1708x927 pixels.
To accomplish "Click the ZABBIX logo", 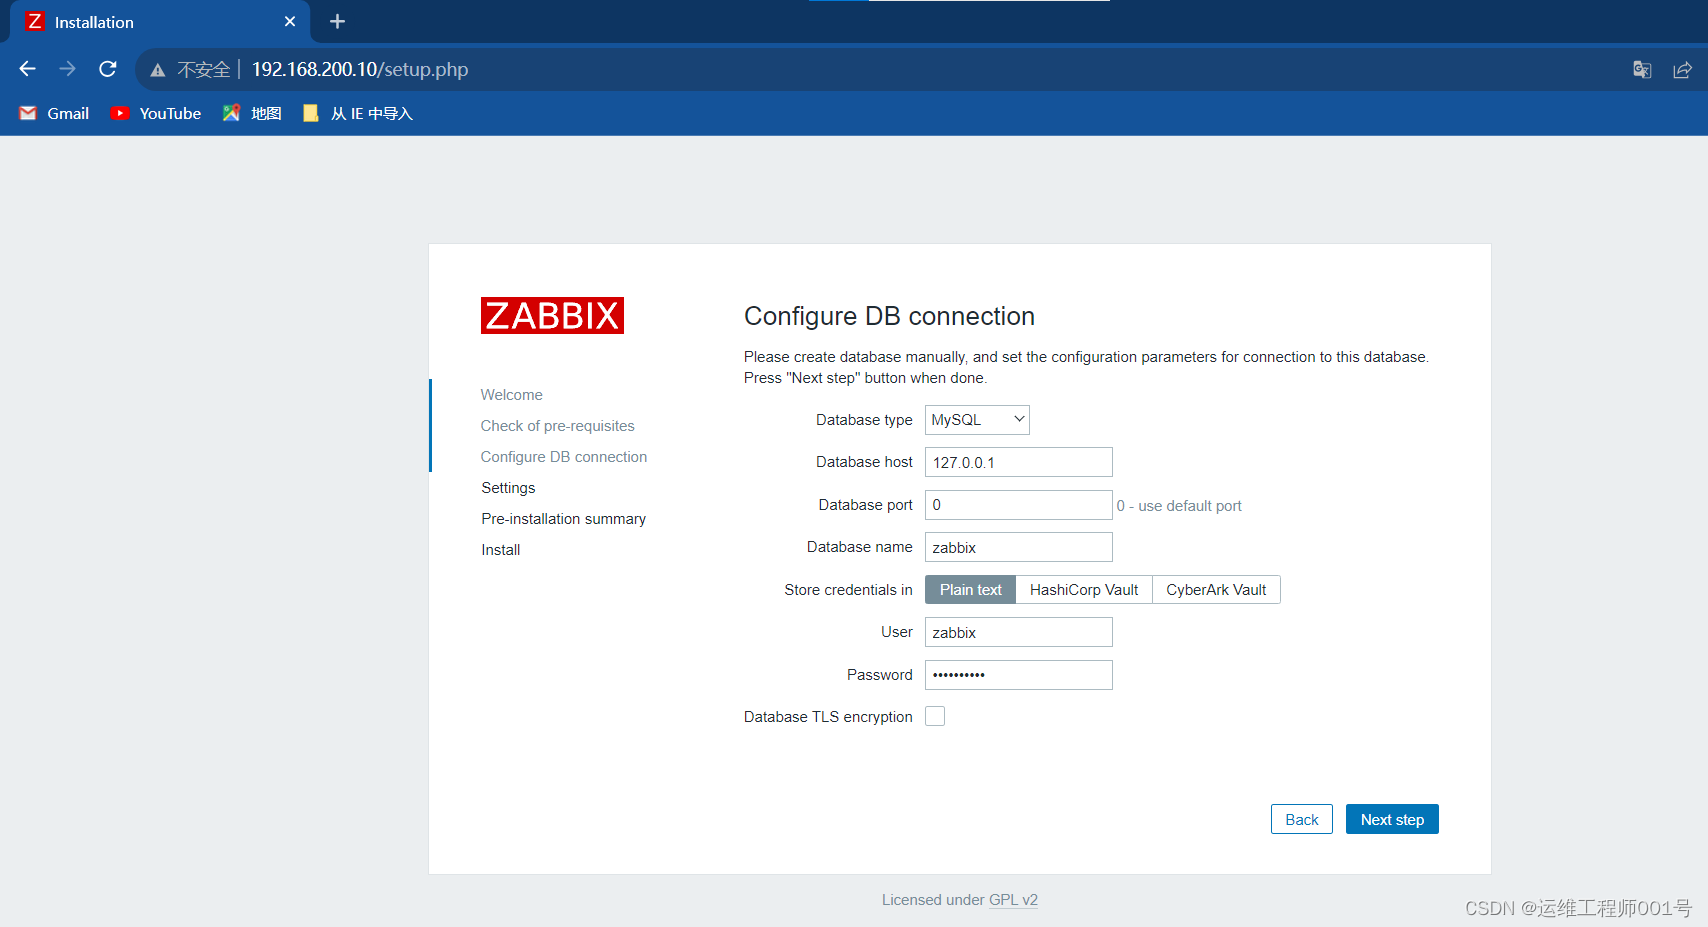I will pos(552,316).
